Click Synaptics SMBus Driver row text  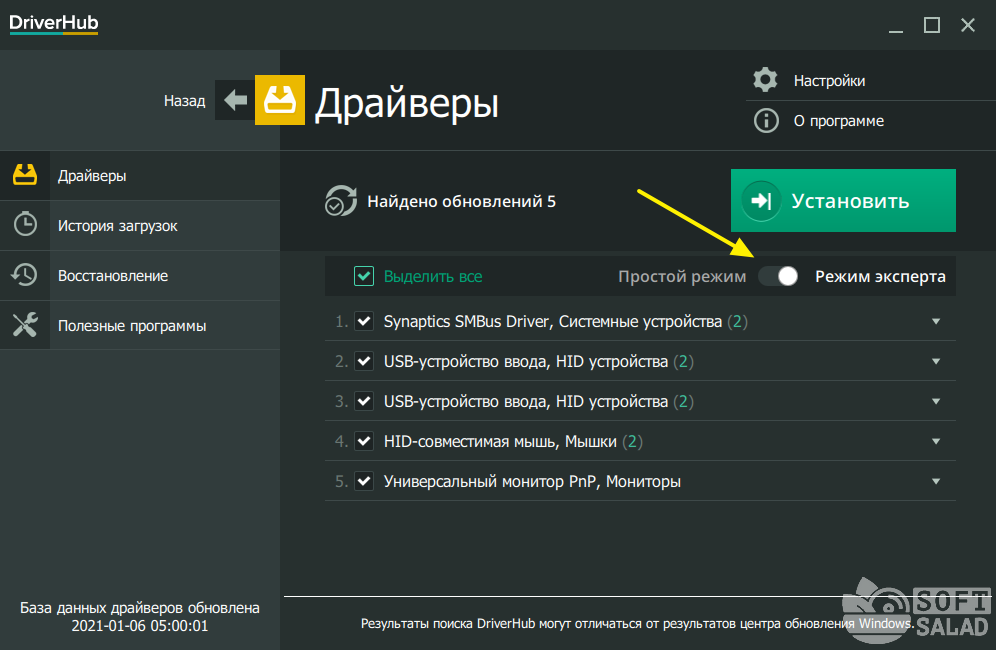(x=565, y=322)
